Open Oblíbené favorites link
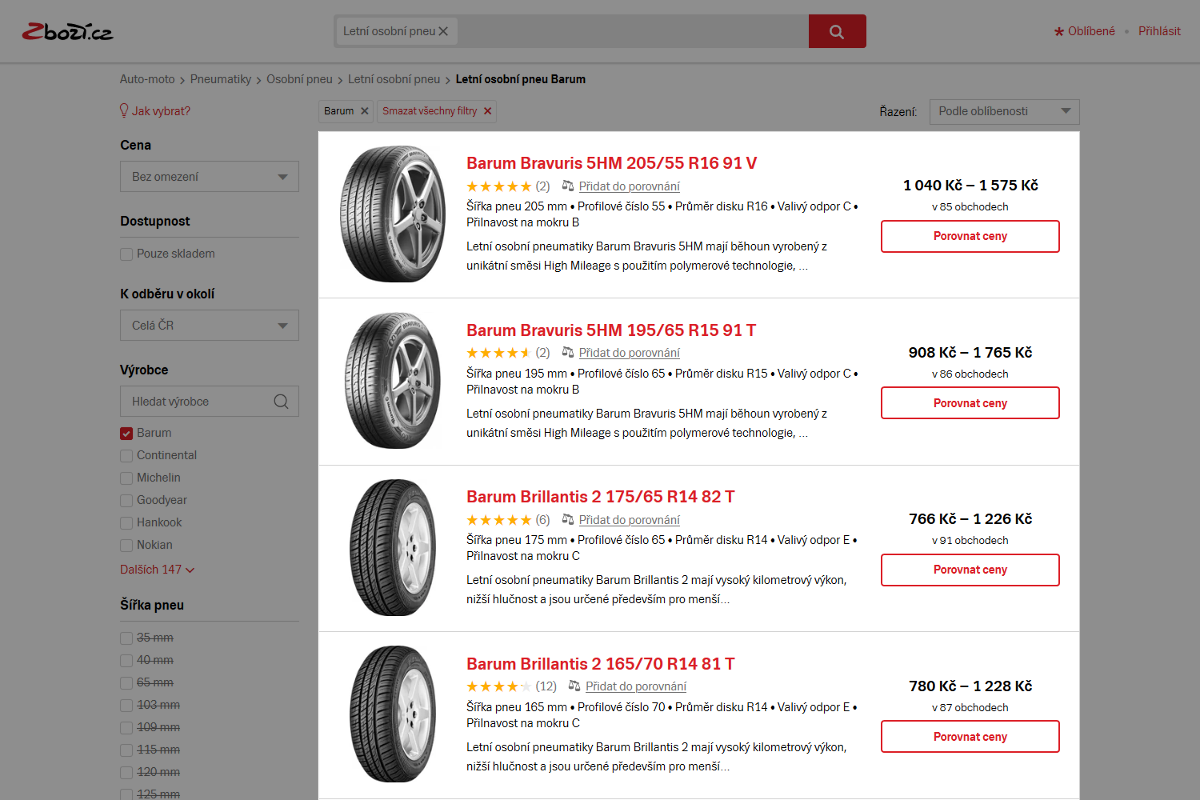This screenshot has width=1200, height=800. click(x=1091, y=31)
